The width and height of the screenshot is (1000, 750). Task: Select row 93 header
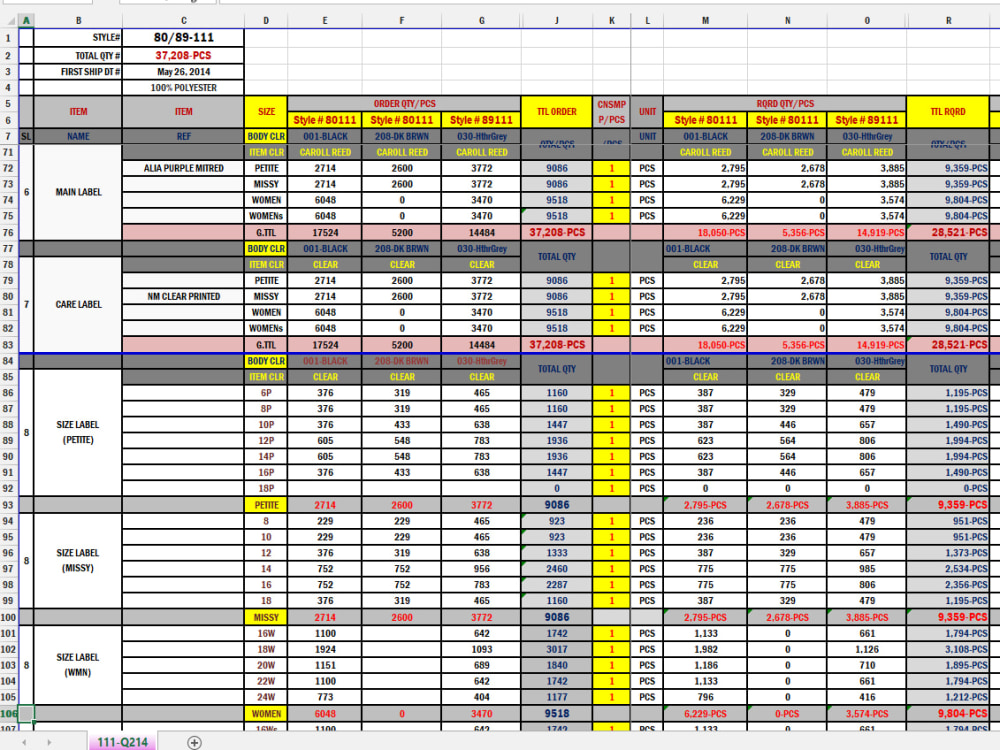coord(9,505)
